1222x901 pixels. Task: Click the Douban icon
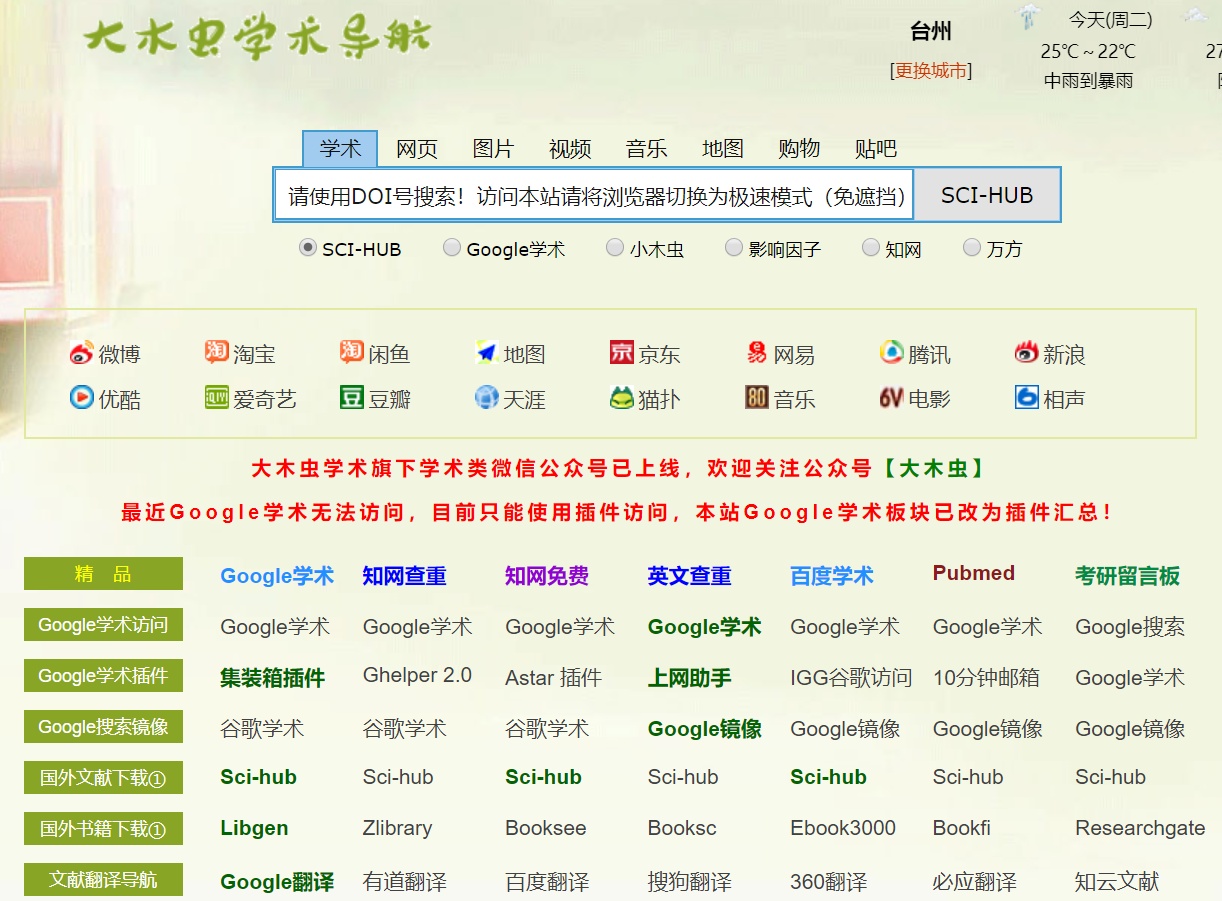click(352, 398)
